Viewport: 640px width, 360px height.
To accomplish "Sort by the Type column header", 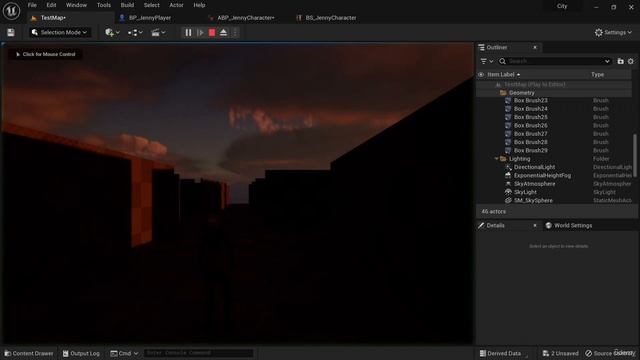I will point(598,74).
